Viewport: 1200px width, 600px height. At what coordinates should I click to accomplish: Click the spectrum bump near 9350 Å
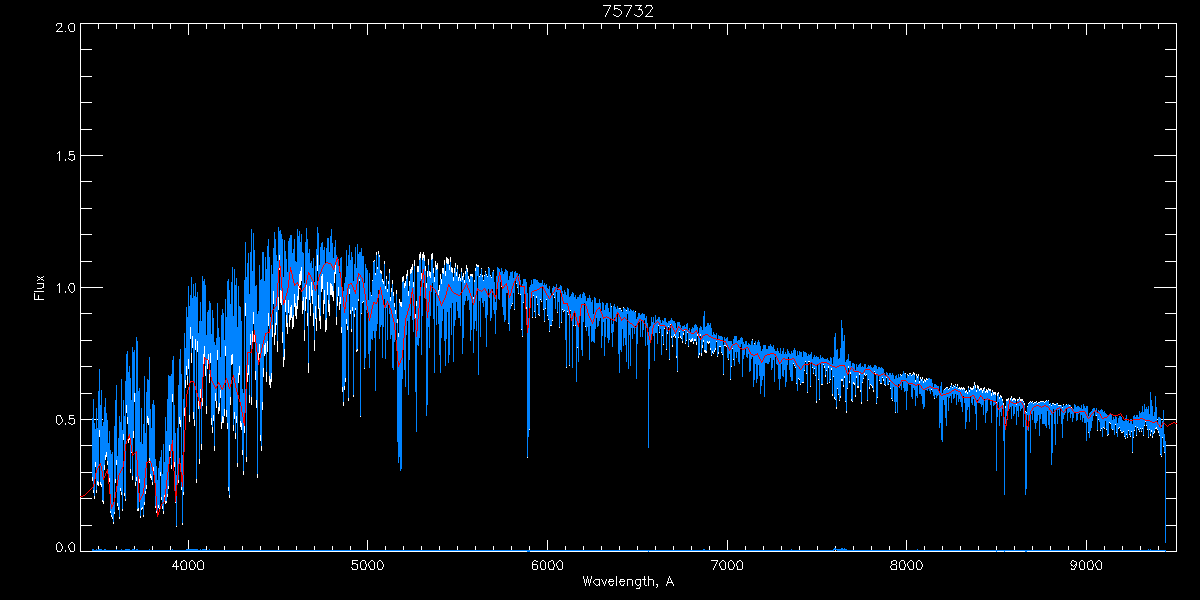1150,405
